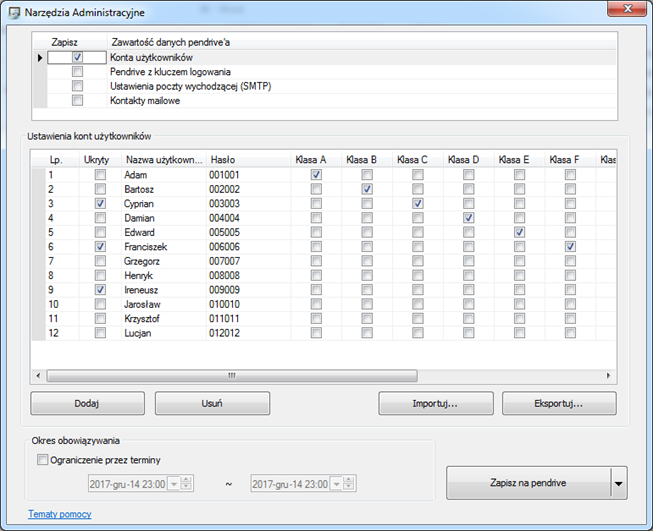The height and width of the screenshot is (531, 653).
Task: Uncheck Klasa F for Franciszek
Action: pyautogui.click(x=570, y=247)
